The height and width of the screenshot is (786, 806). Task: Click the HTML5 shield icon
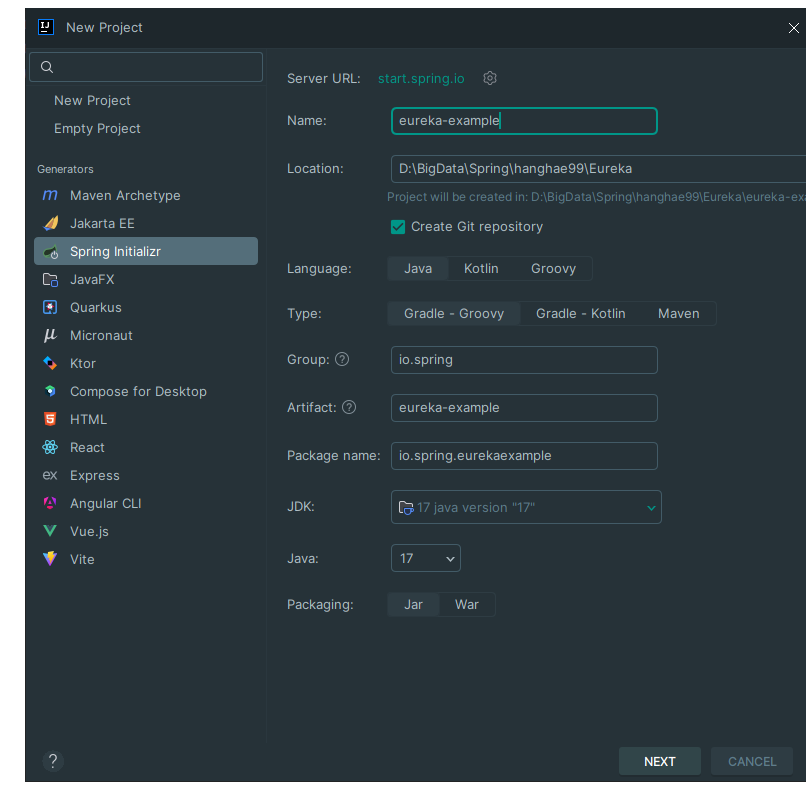50,419
